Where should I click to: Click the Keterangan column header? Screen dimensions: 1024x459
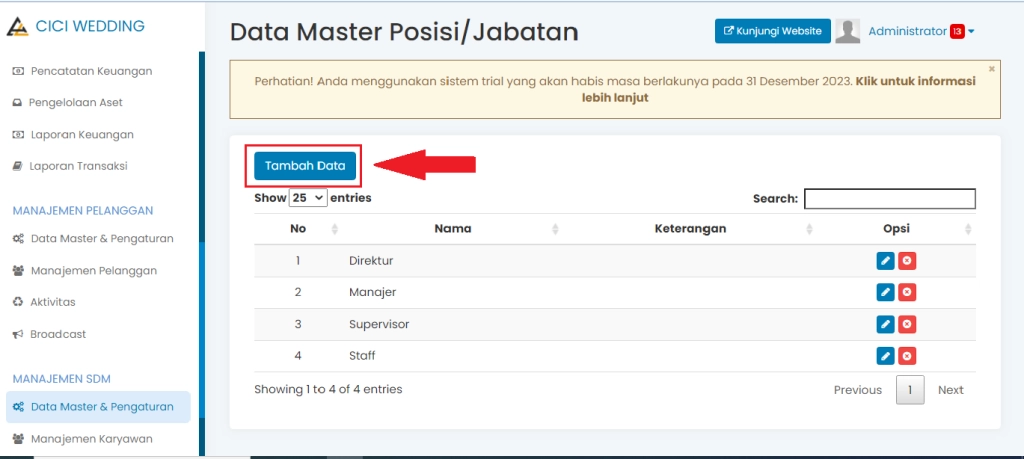click(x=690, y=229)
